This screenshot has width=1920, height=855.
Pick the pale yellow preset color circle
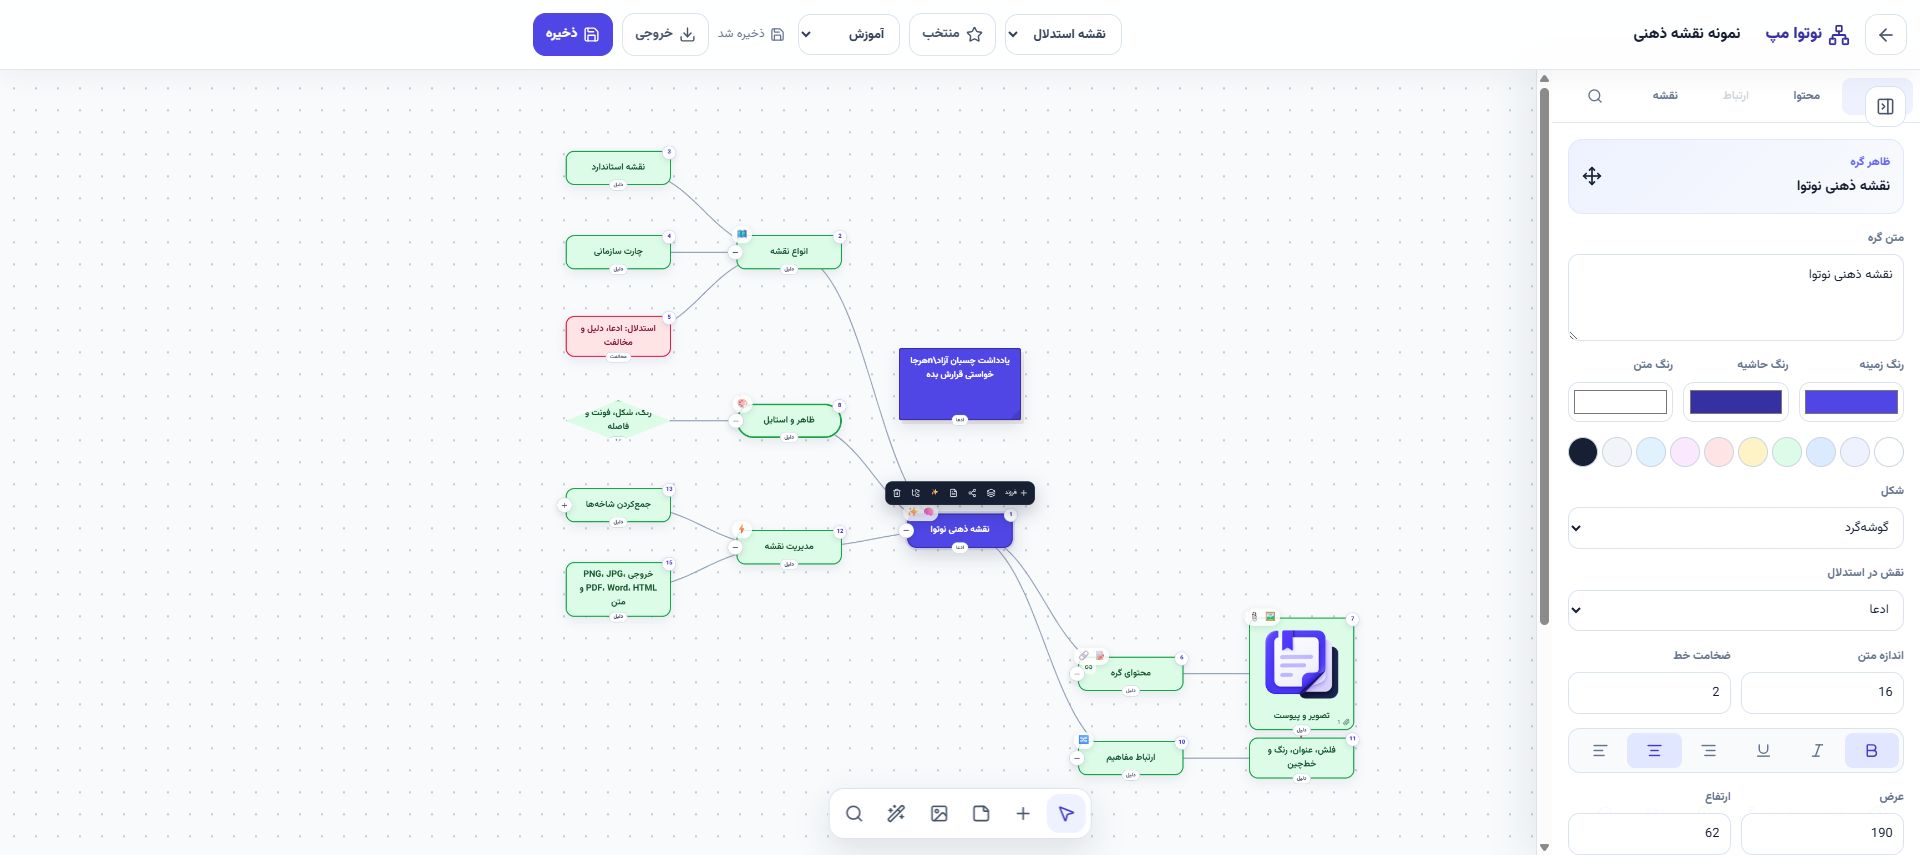click(1753, 452)
